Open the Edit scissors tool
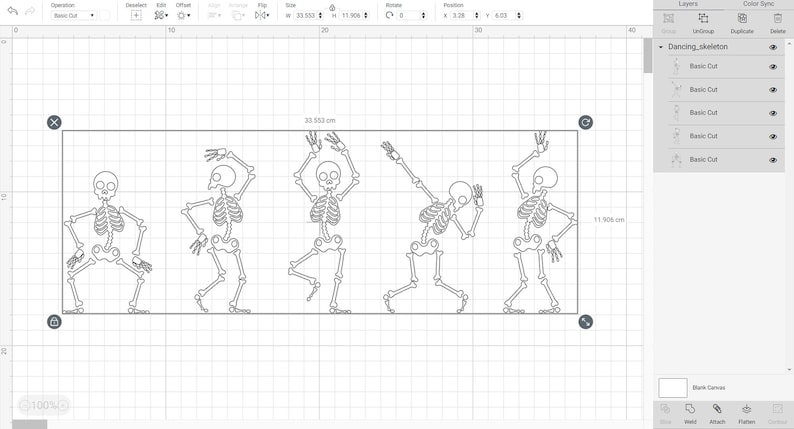794x429 pixels. coord(161,15)
